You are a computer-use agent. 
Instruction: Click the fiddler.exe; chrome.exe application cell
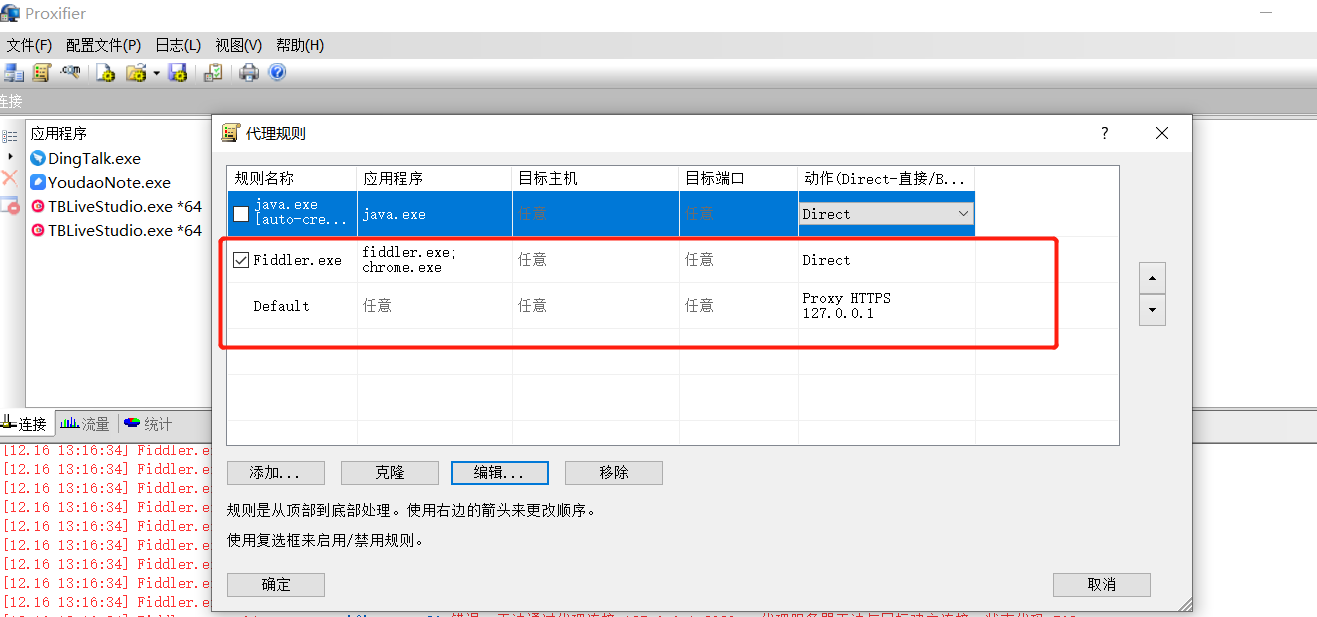click(435, 260)
